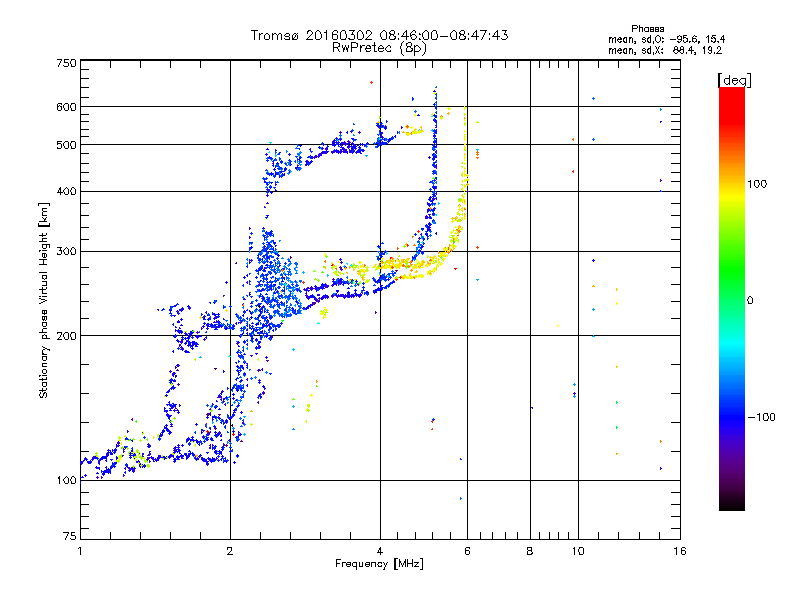Click the colorbar tick label '100'
This screenshot has height=600, width=800.
(x=757, y=184)
